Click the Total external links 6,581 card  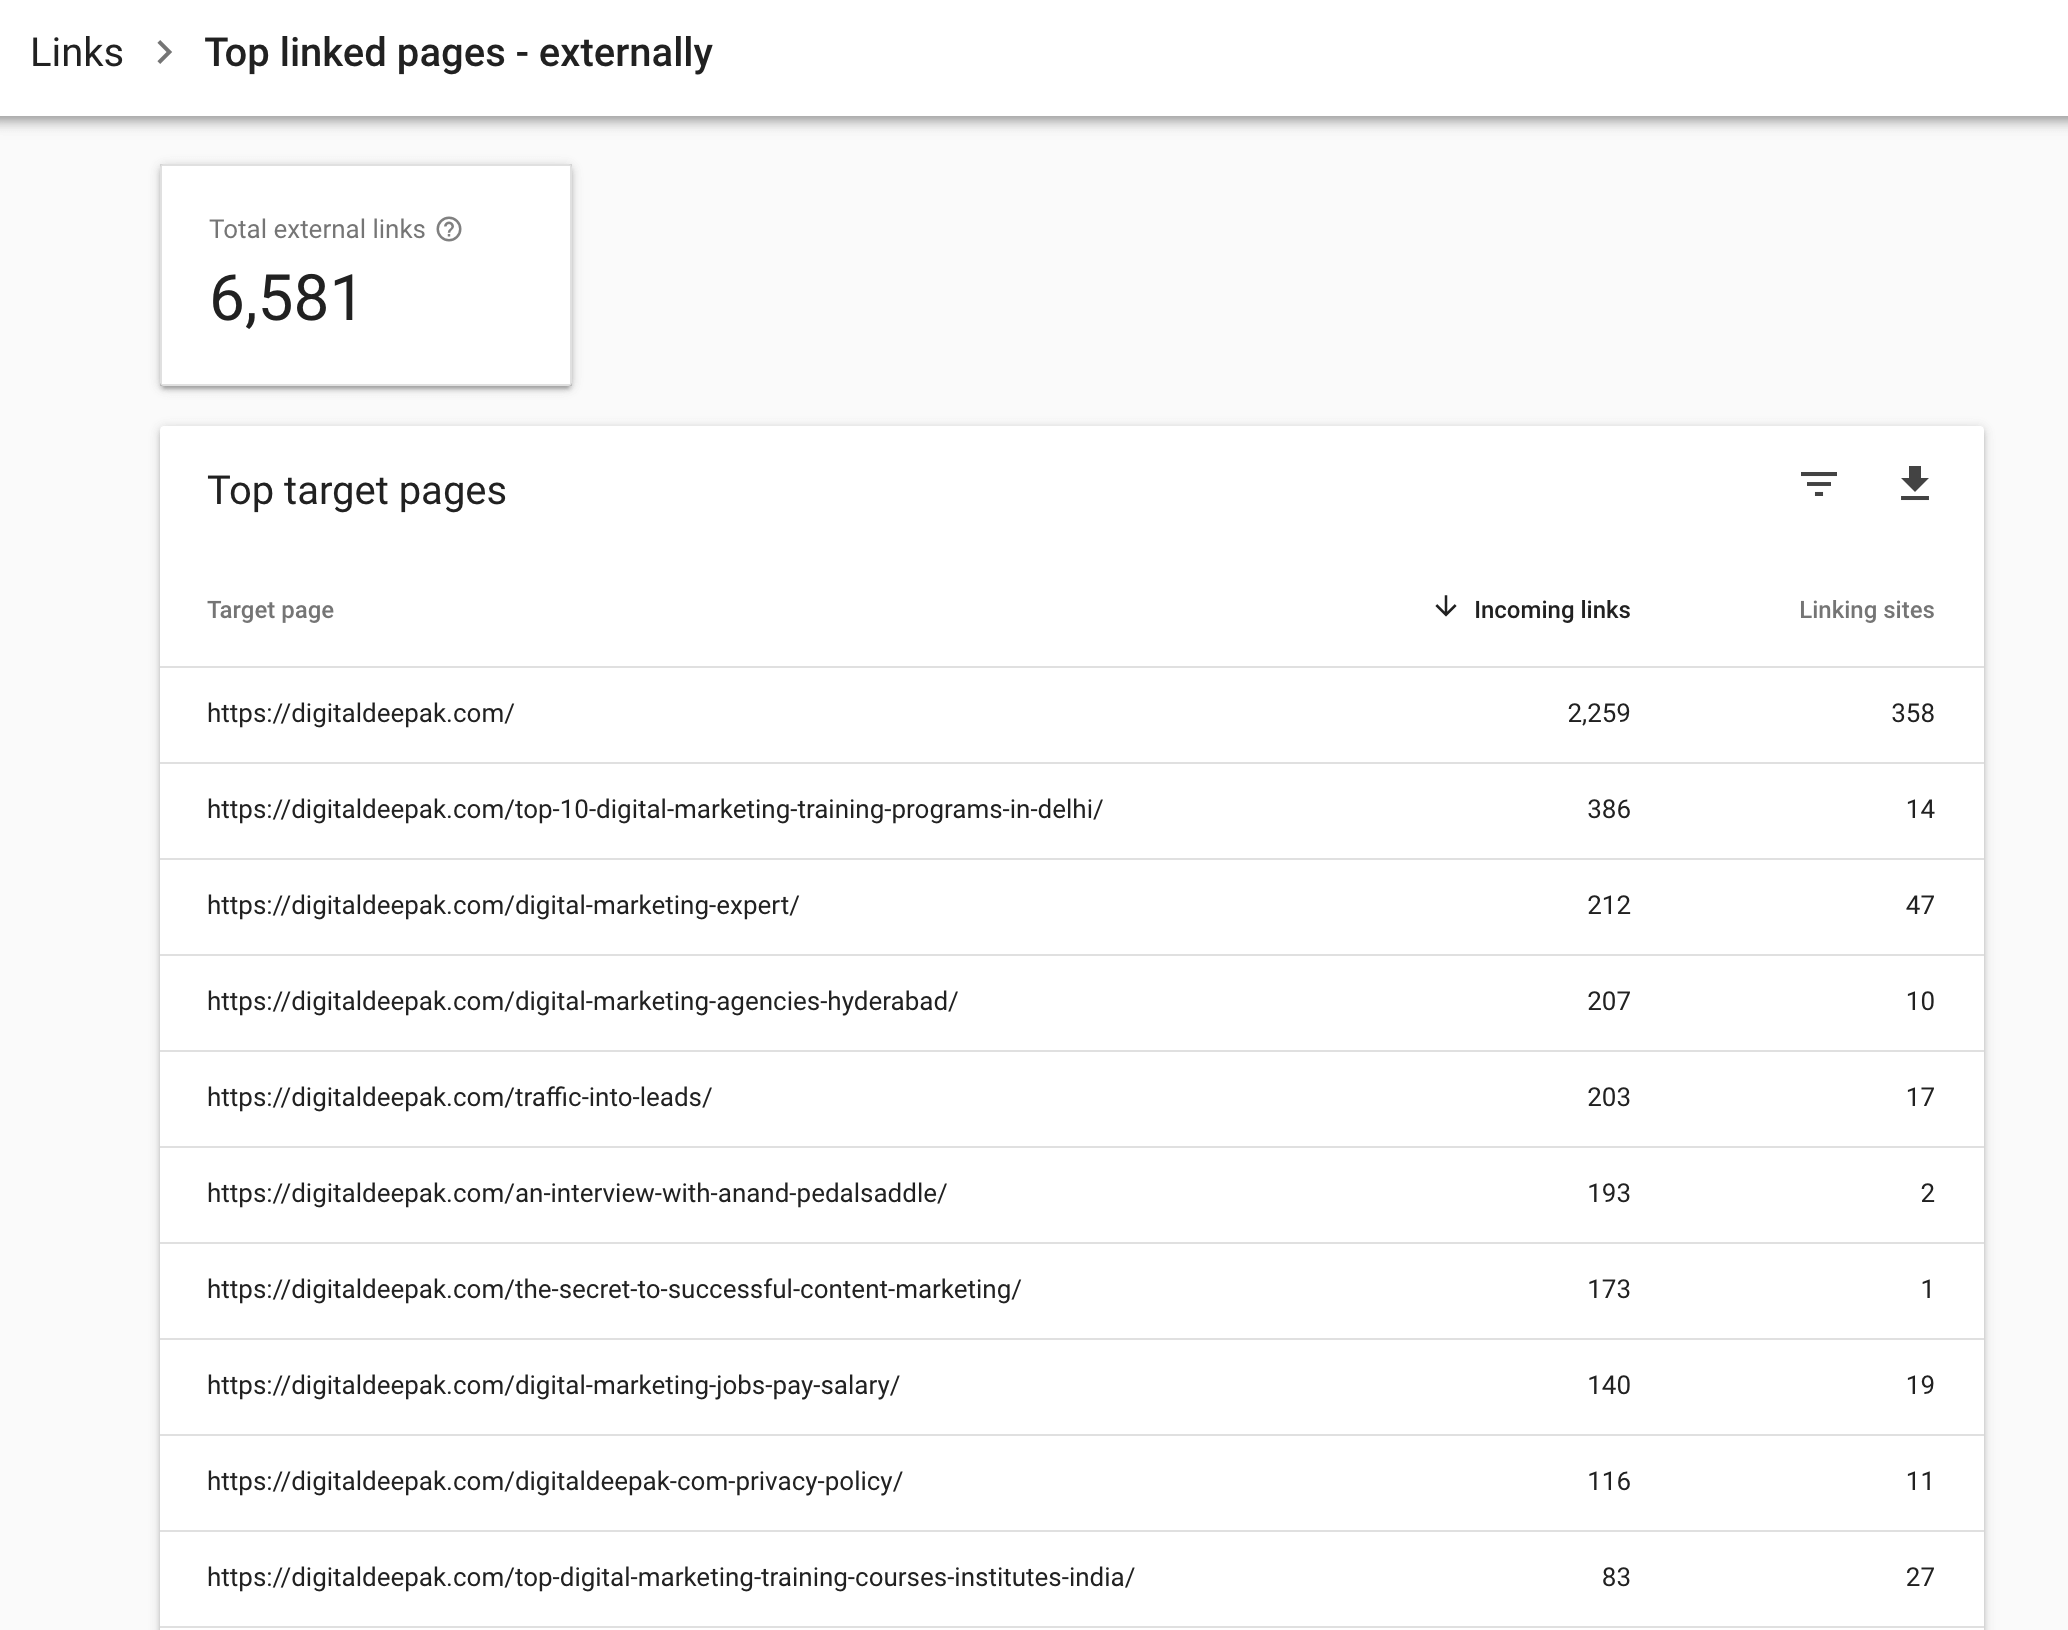(x=366, y=275)
